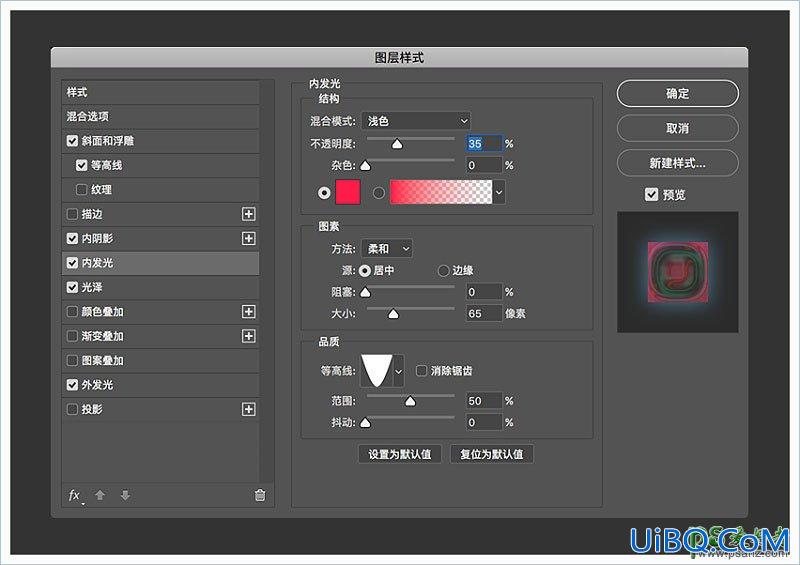800x565 pixels.
Task: Toggle the 消除锯齿 checkbox
Action: click(421, 371)
